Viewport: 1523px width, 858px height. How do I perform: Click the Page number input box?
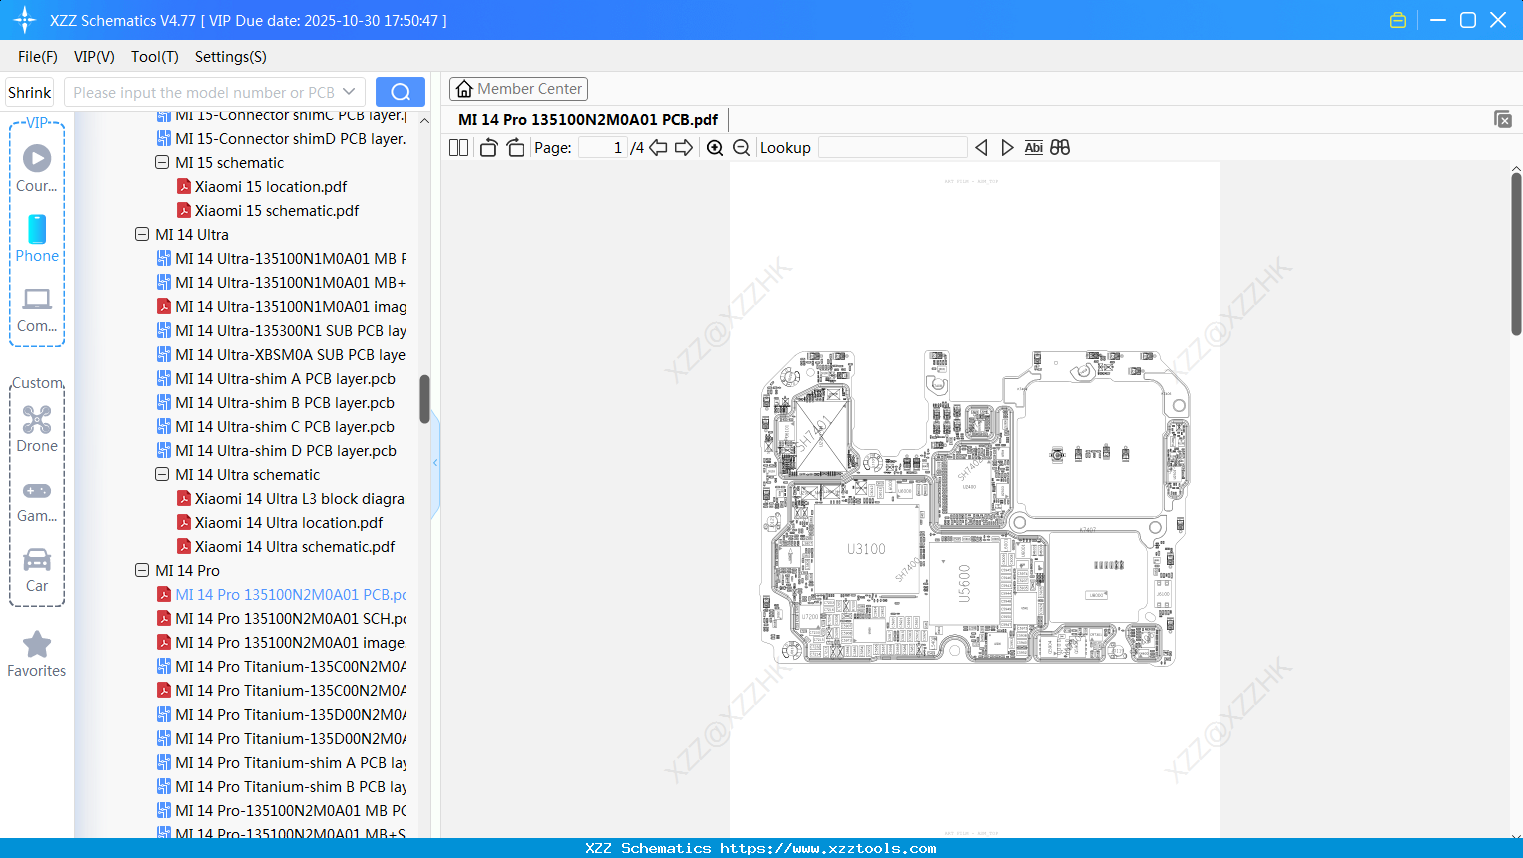coord(603,148)
